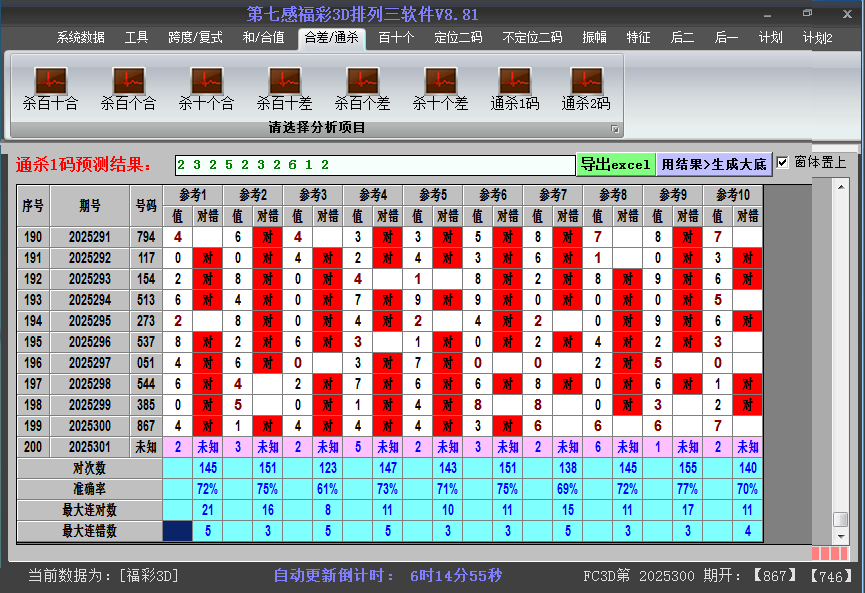This screenshot has width=865, height=593.
Task: Open the 通杀2码 analysis icon
Action: coord(585,88)
